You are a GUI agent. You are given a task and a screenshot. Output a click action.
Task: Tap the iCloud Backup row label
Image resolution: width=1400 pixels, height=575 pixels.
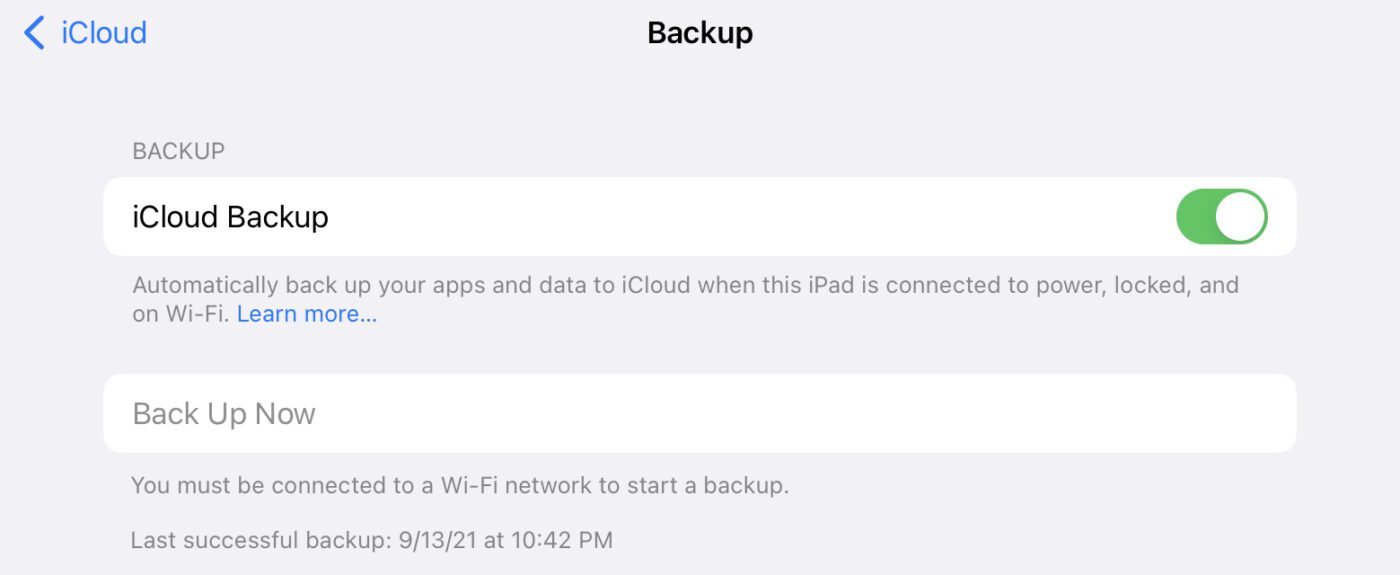pyautogui.click(x=231, y=217)
